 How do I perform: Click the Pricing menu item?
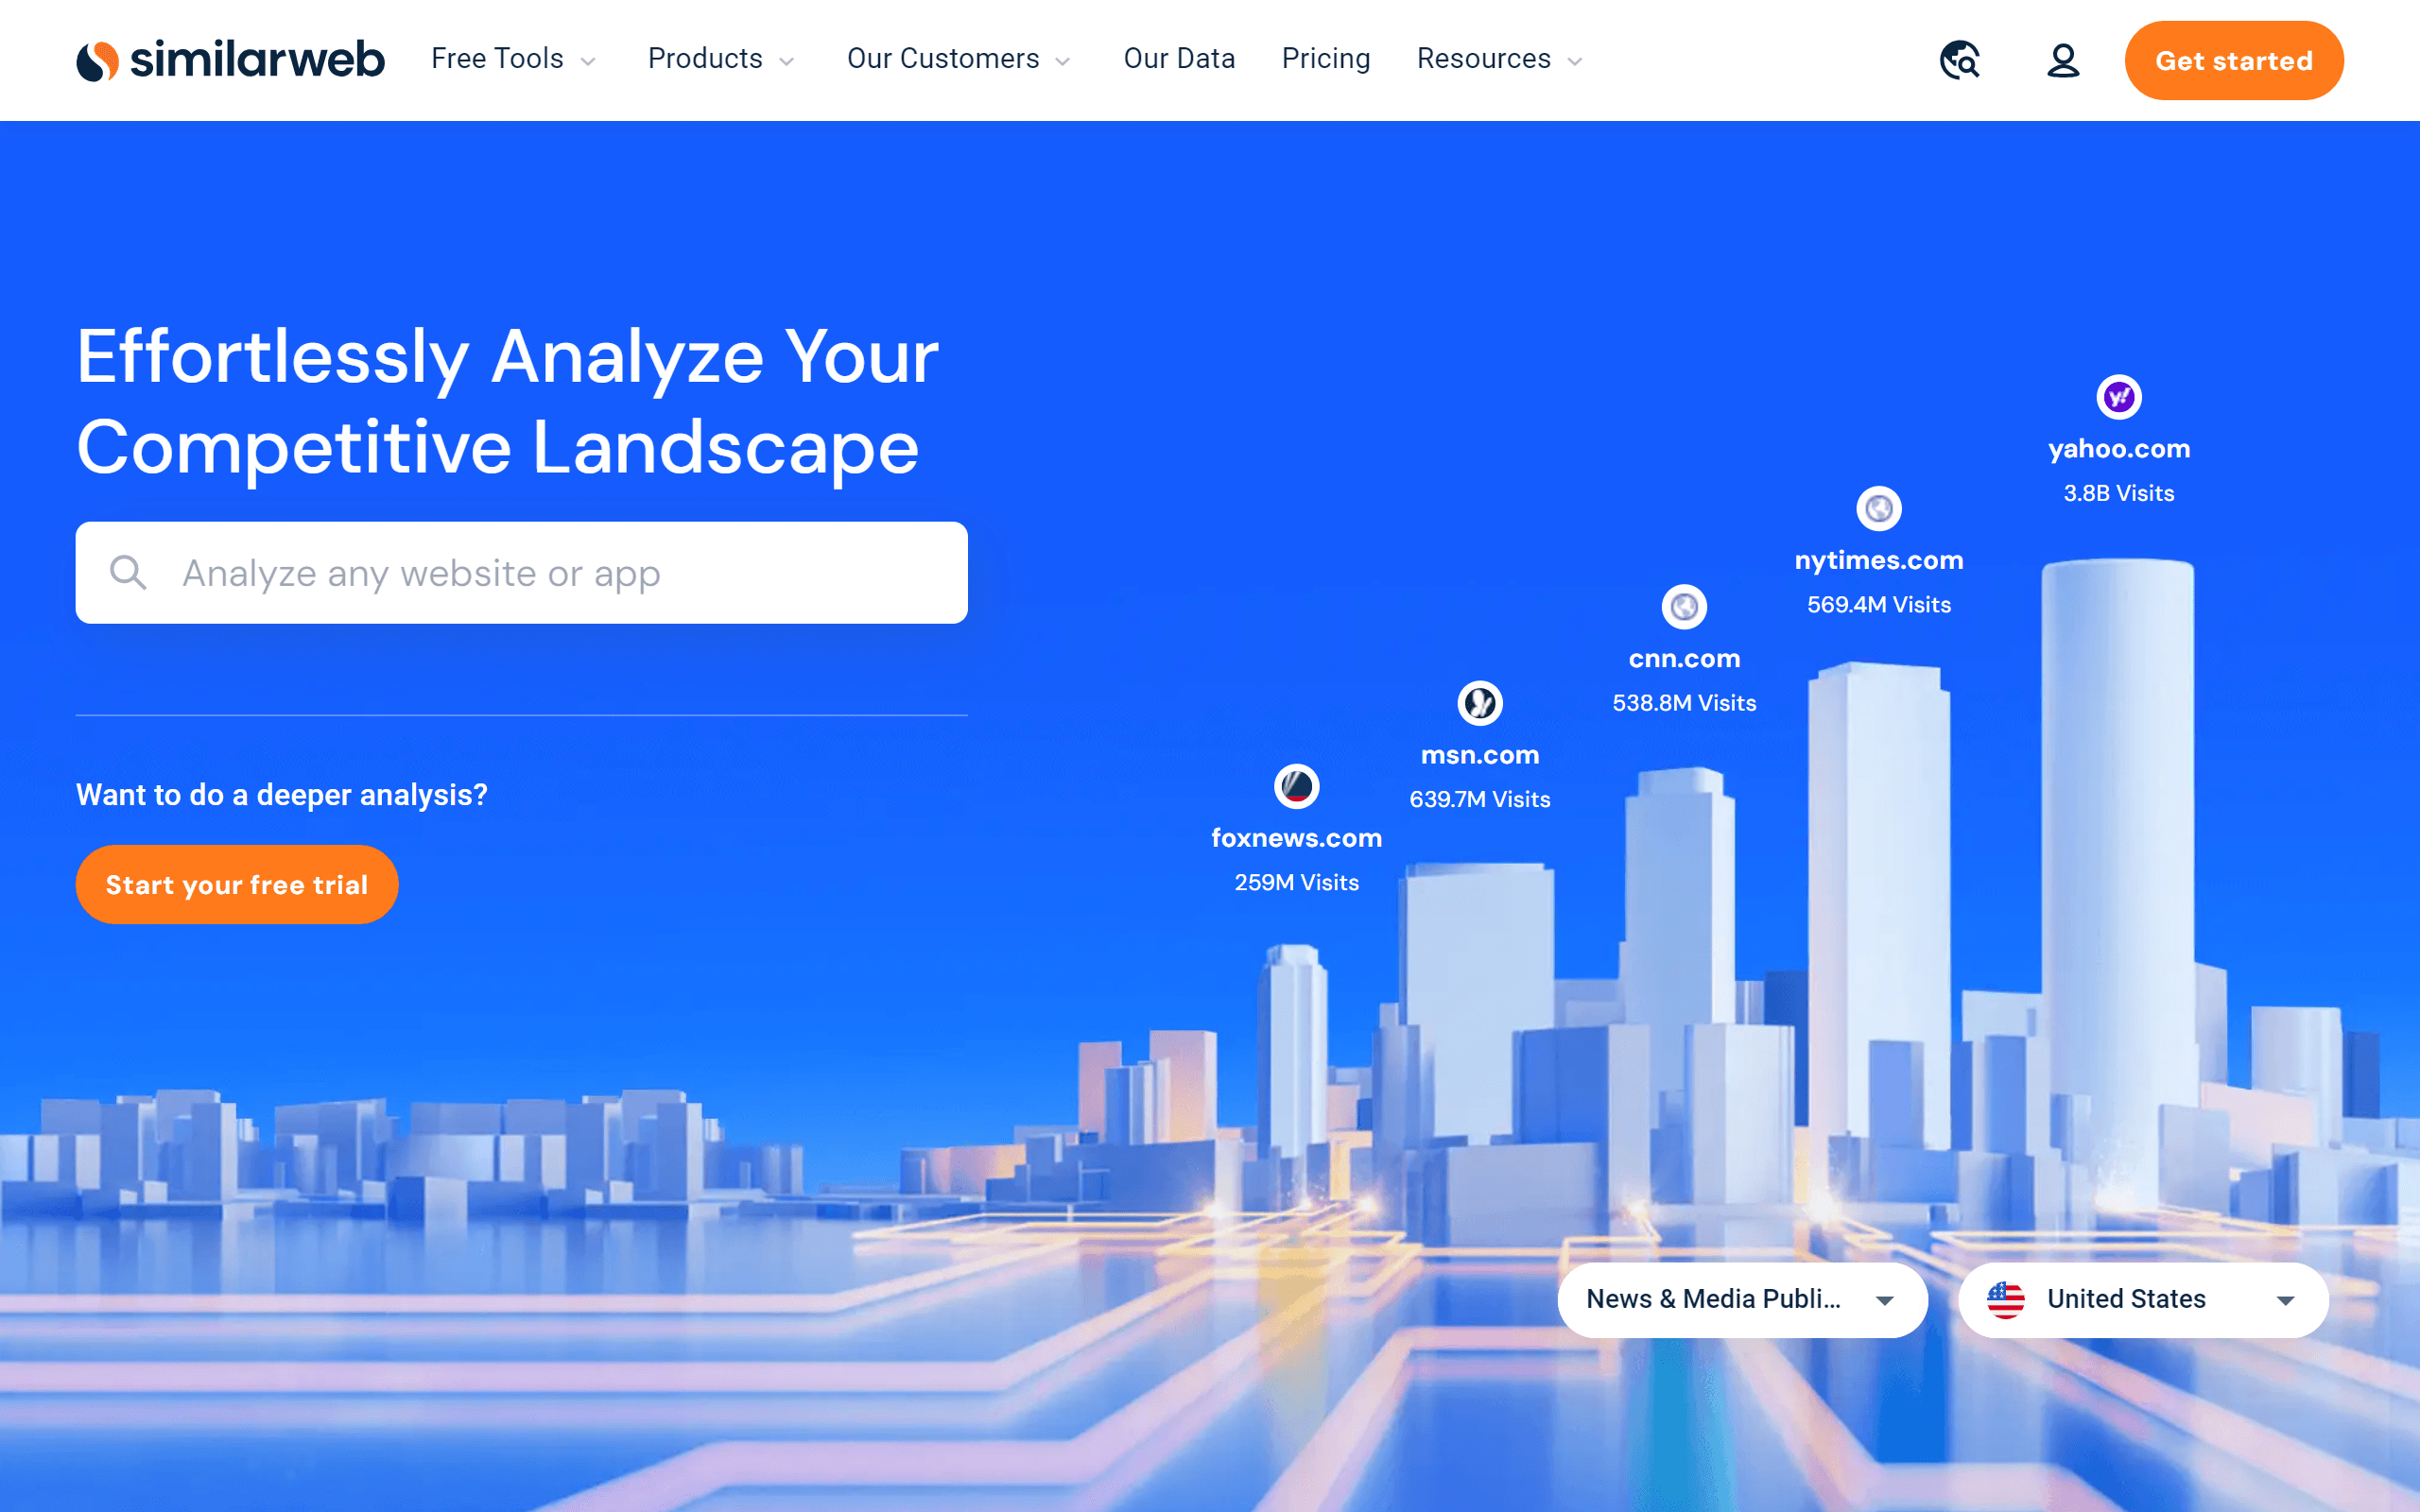click(1326, 58)
